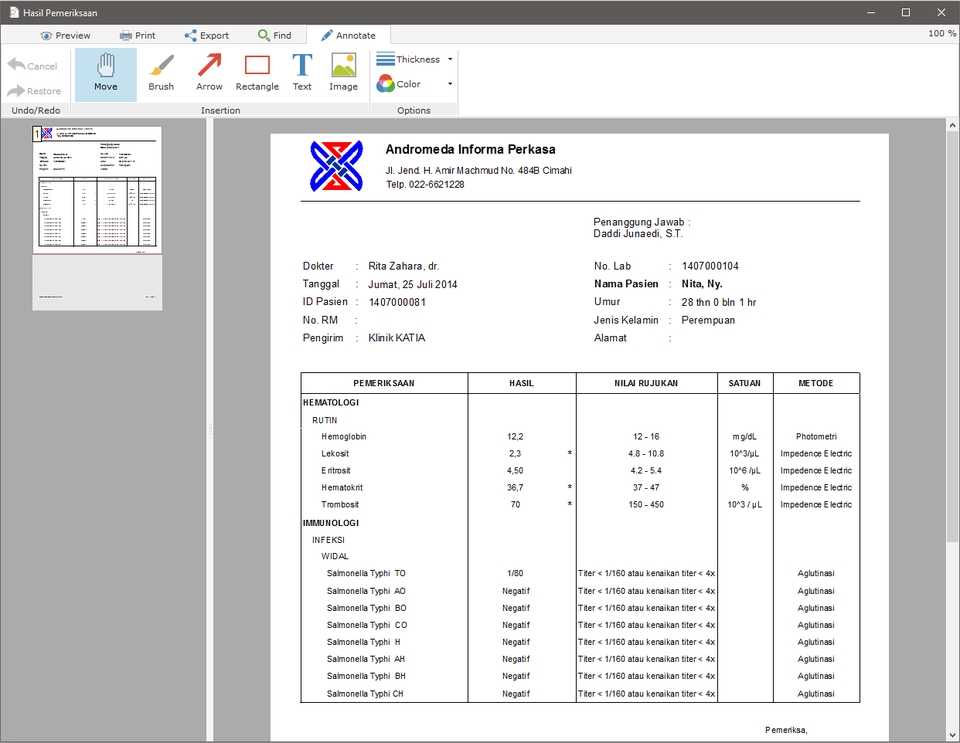Click Trombosit reference '150 - 450'
960x743 pixels.
tap(646, 505)
